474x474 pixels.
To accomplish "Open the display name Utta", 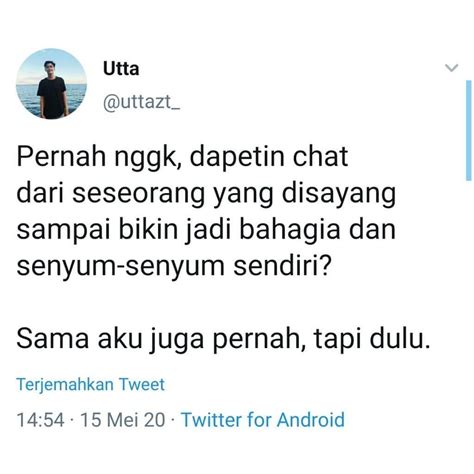I will (121, 69).
